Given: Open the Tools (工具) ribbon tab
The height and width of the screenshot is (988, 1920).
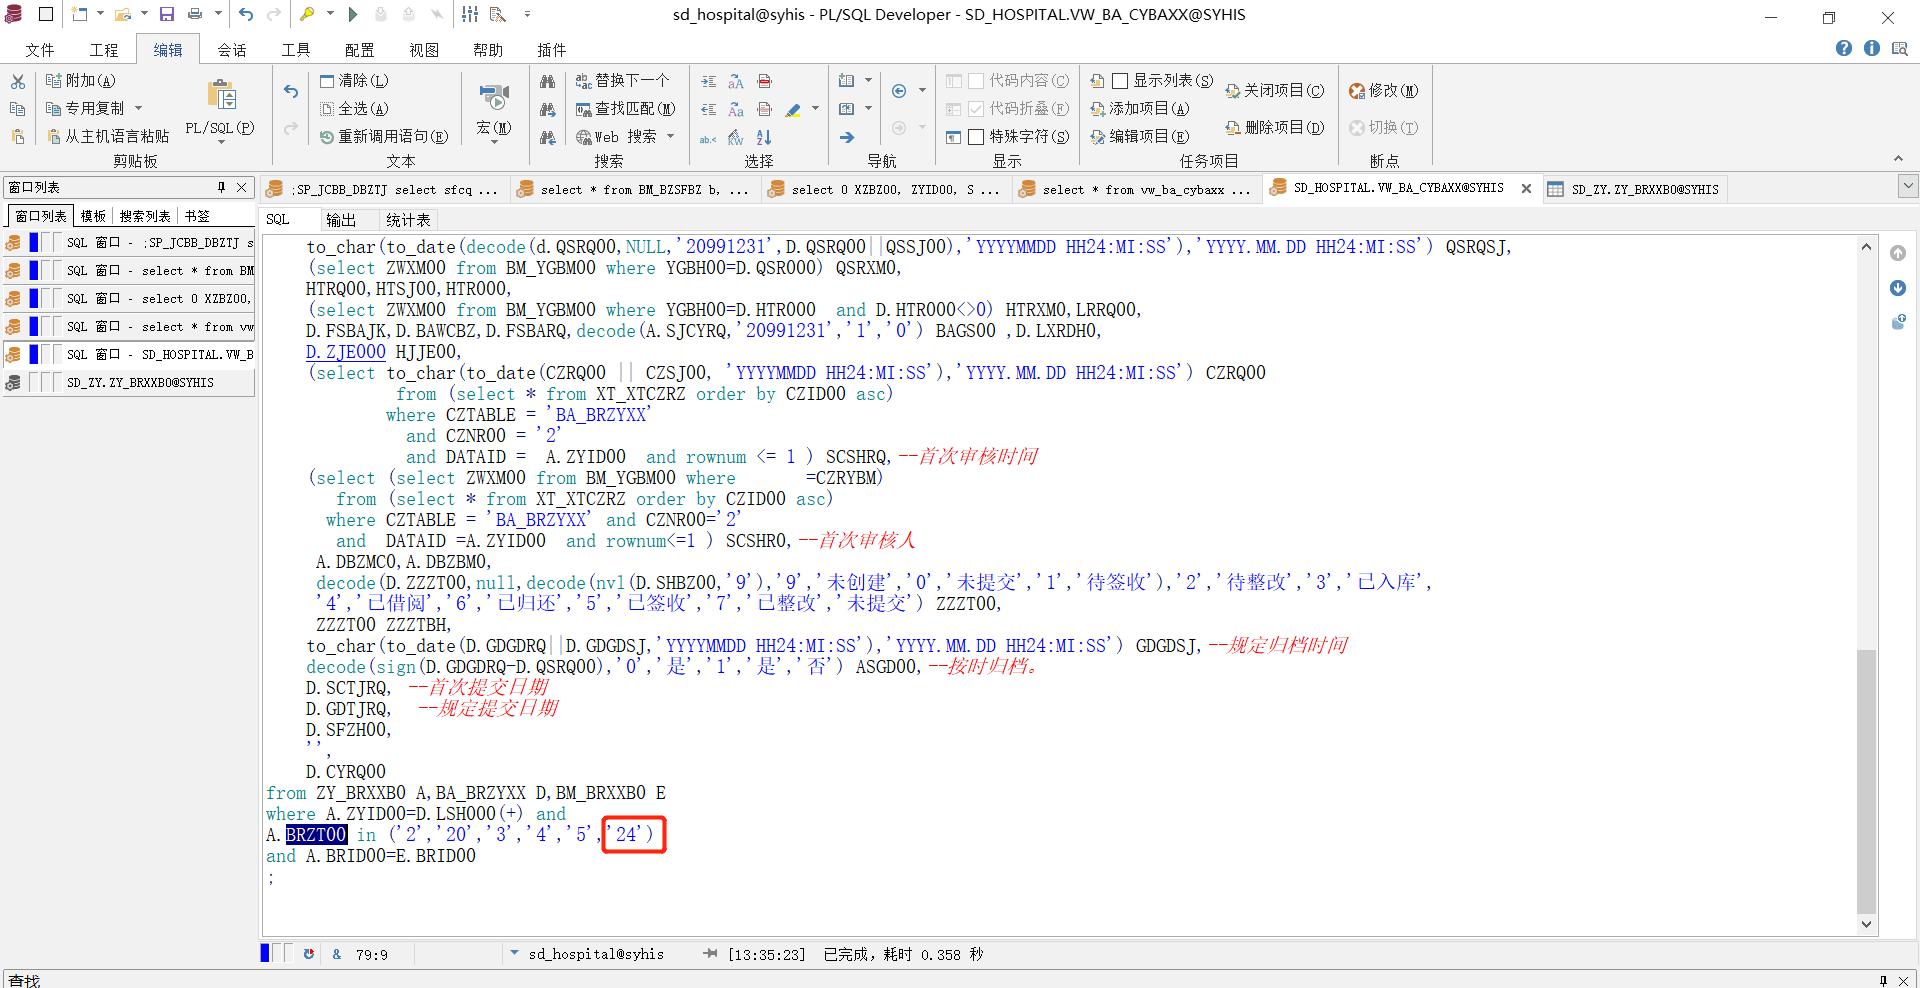Looking at the screenshot, I should pos(296,50).
